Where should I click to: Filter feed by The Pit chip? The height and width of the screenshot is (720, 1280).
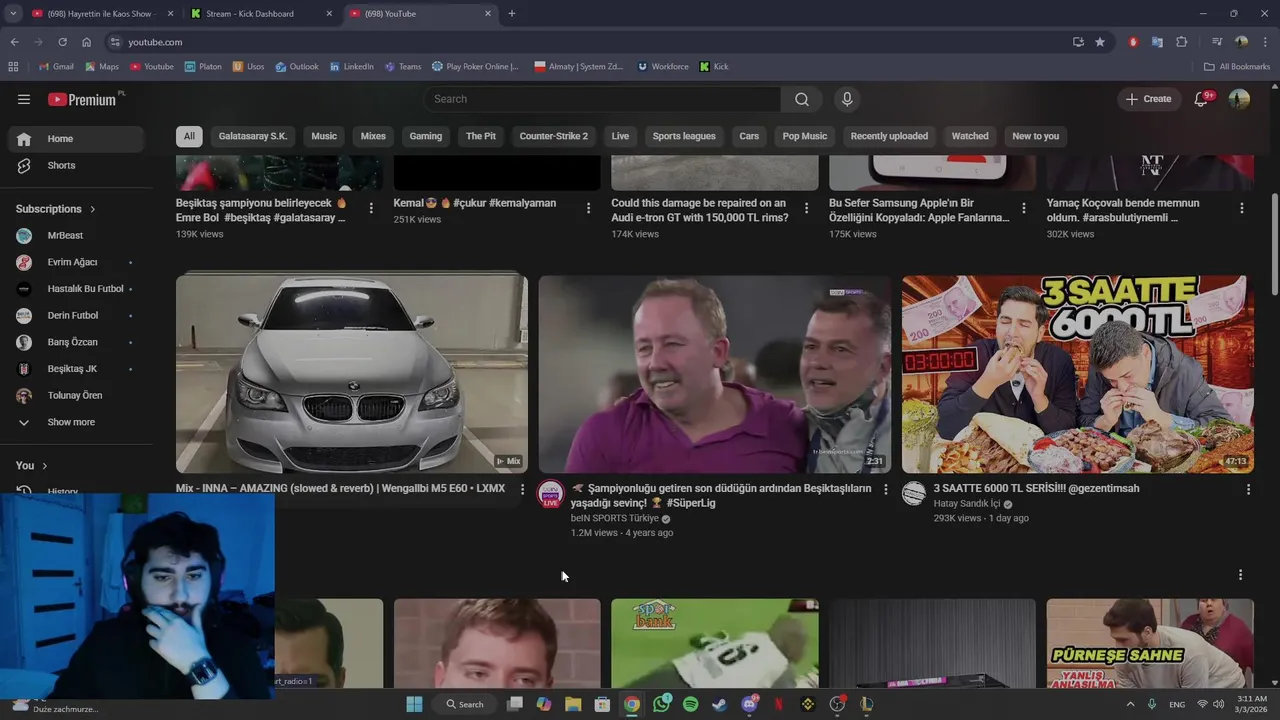481,136
